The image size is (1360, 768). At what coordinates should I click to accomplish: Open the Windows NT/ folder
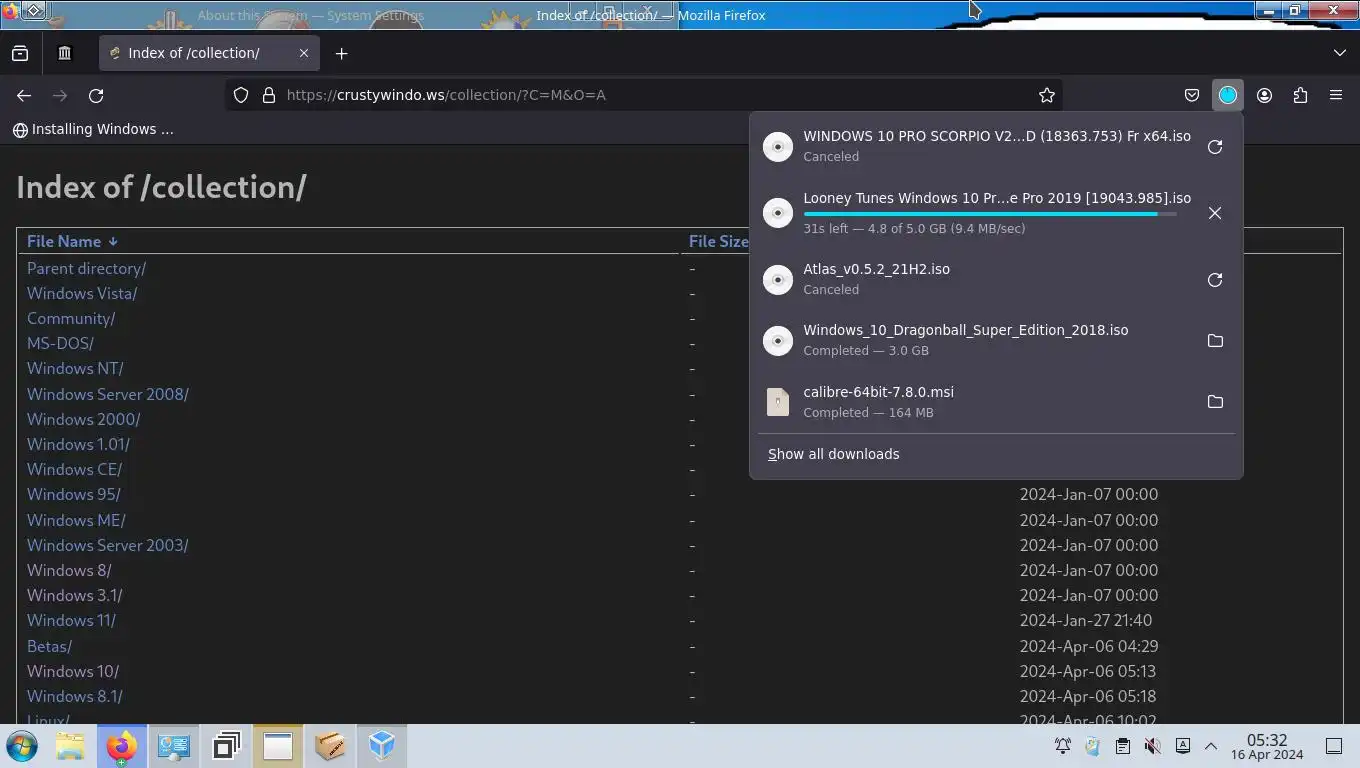(75, 368)
